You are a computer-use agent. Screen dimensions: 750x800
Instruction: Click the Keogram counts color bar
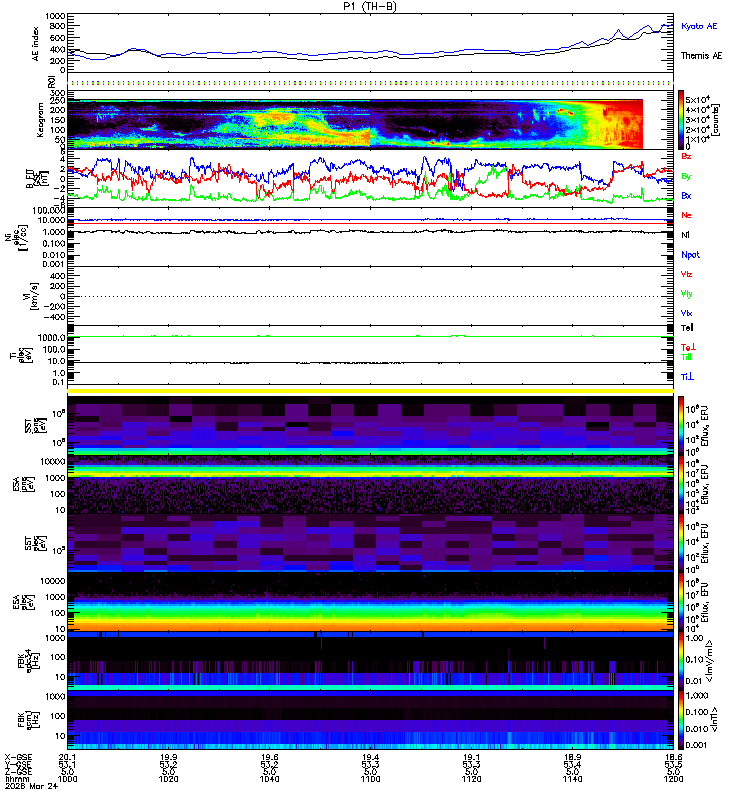[x=681, y=119]
